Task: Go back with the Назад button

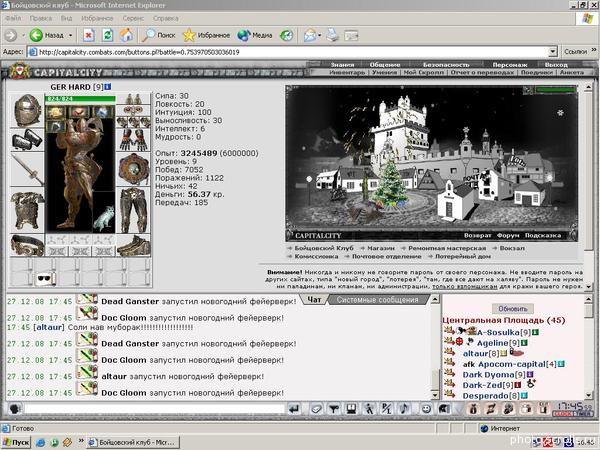Action: [x=47, y=35]
